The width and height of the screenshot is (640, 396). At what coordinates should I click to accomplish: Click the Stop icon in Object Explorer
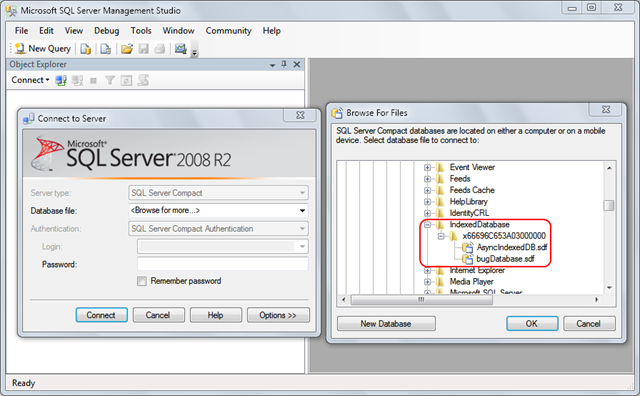(x=93, y=81)
